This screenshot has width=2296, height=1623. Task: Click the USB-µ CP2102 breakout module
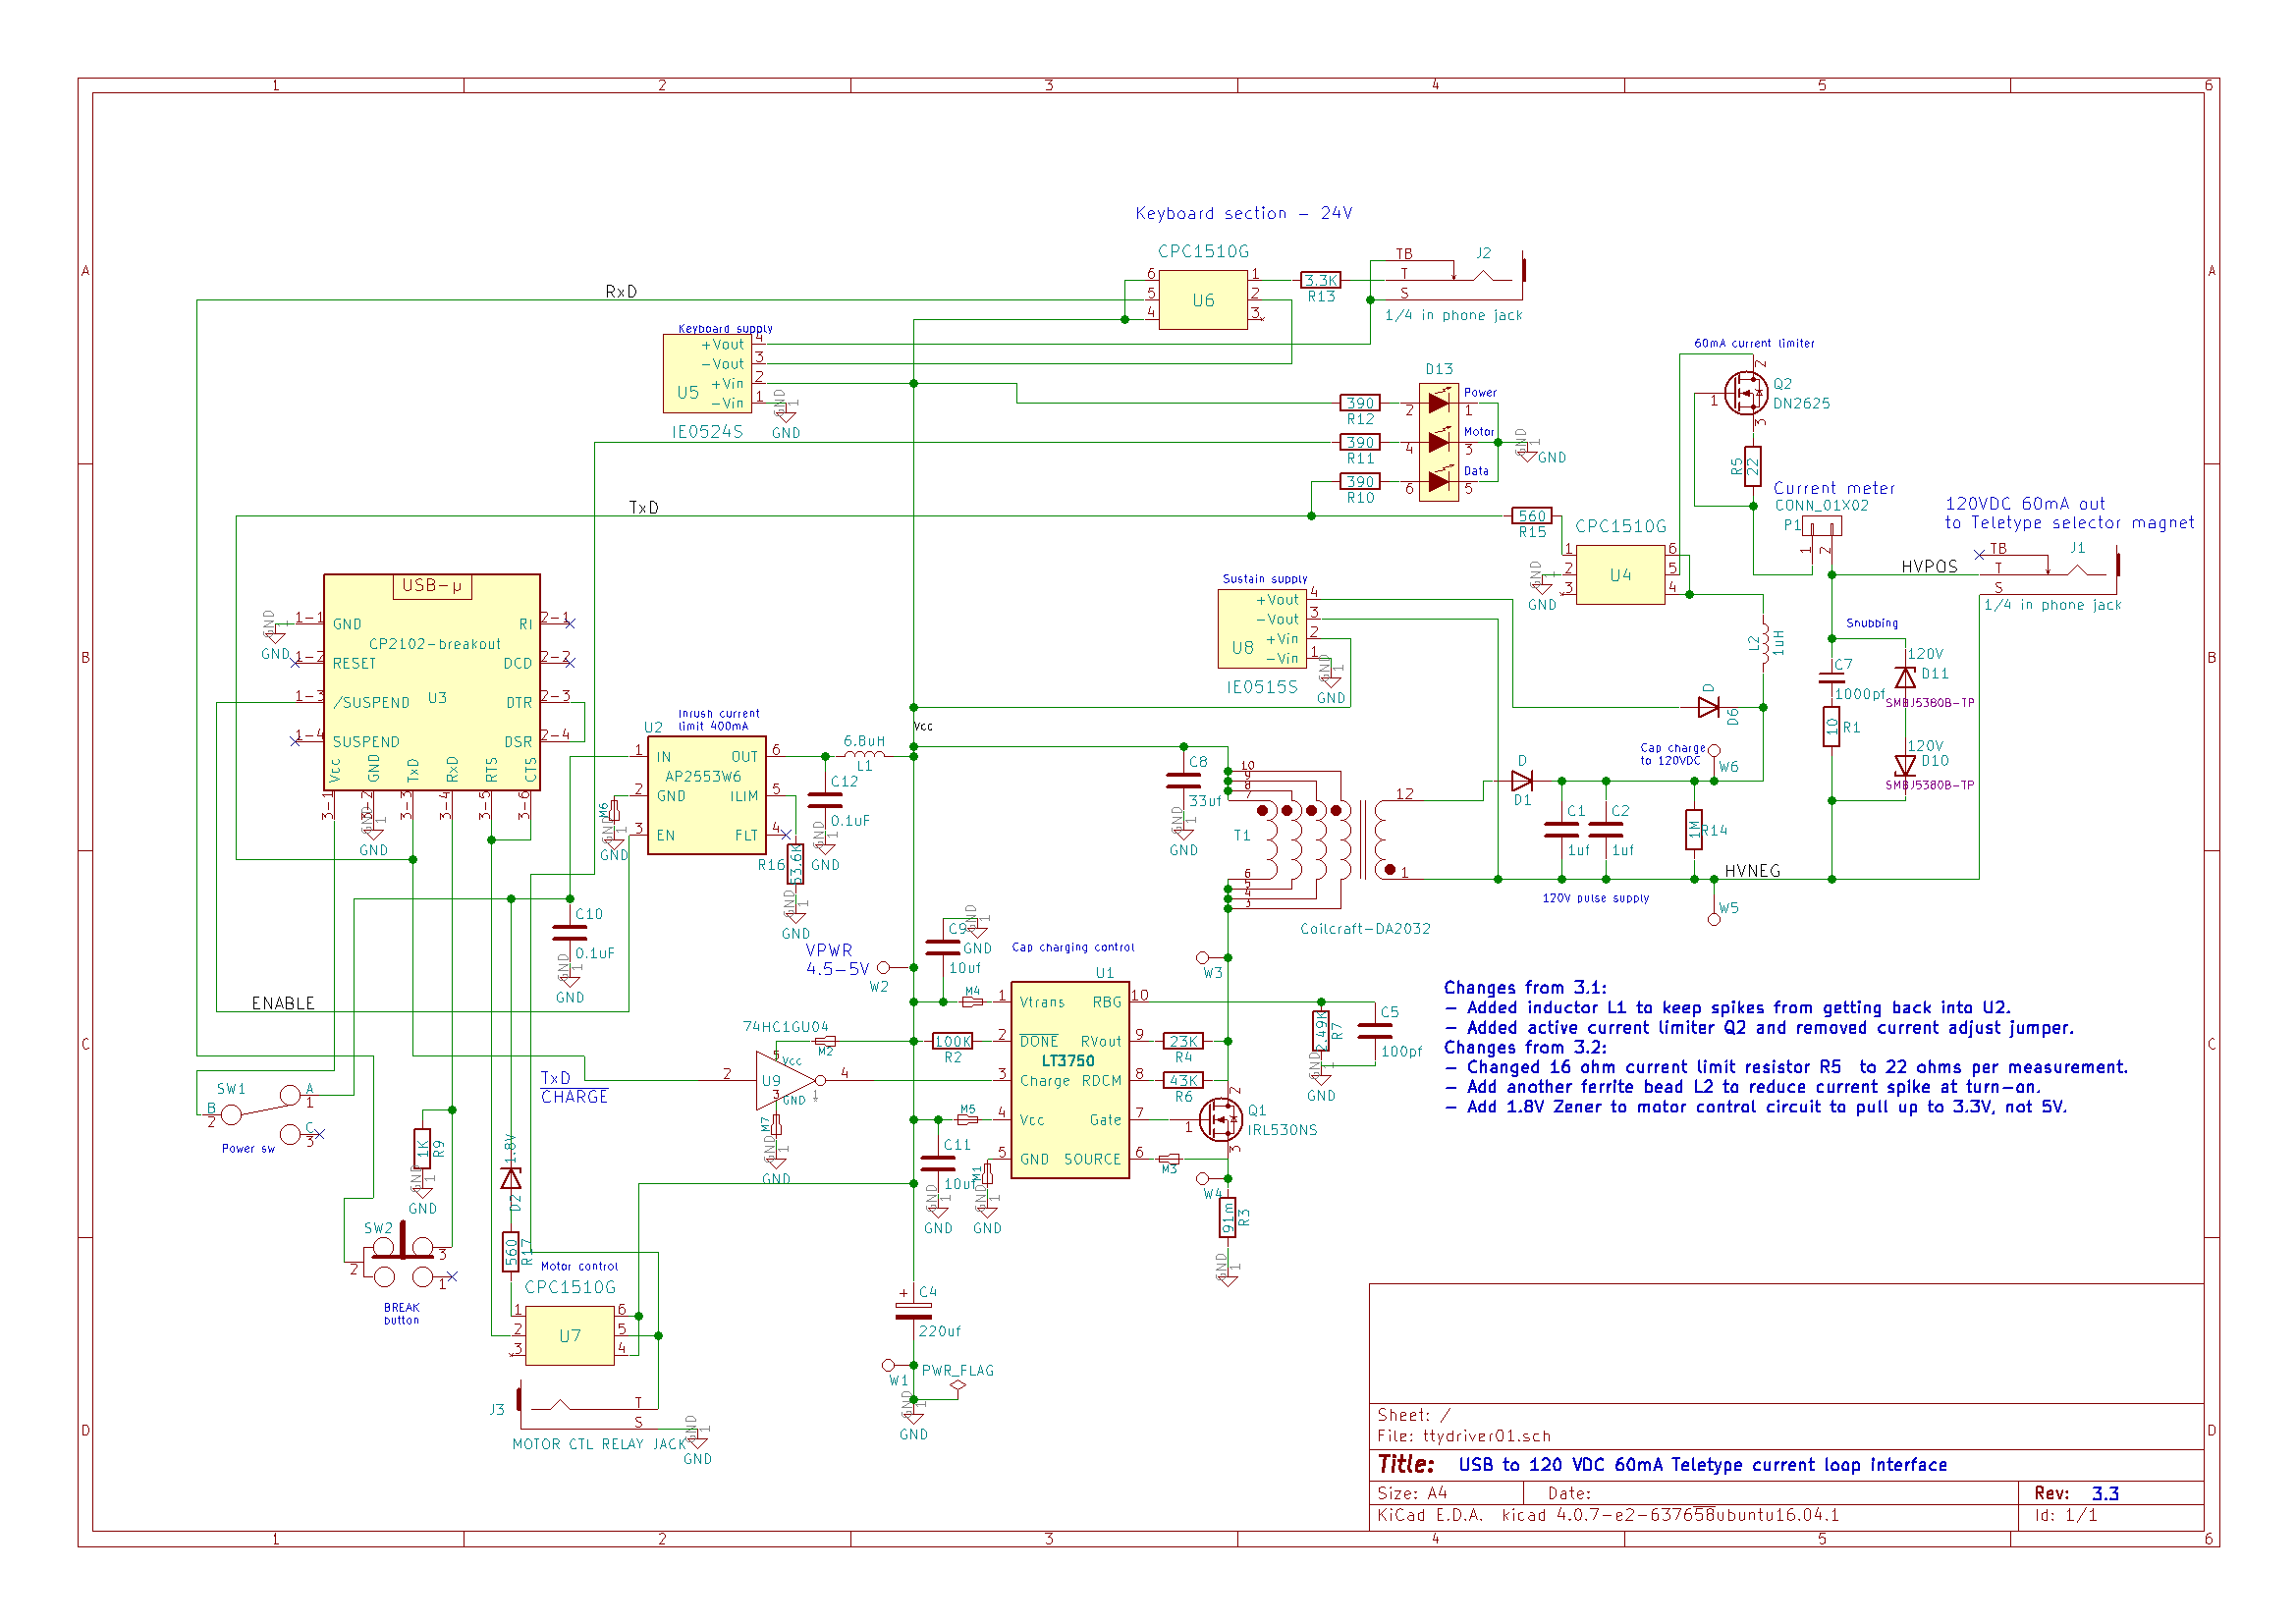[431, 682]
